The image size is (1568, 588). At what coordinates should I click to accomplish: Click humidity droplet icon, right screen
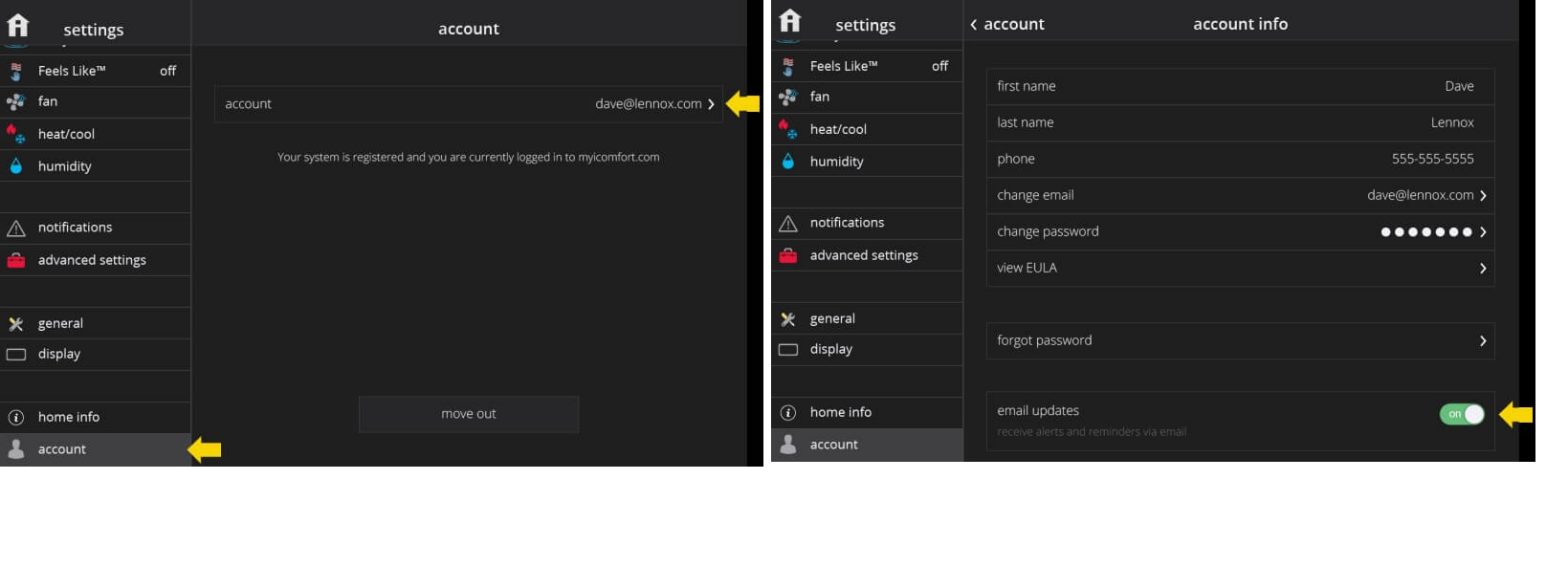click(788, 161)
